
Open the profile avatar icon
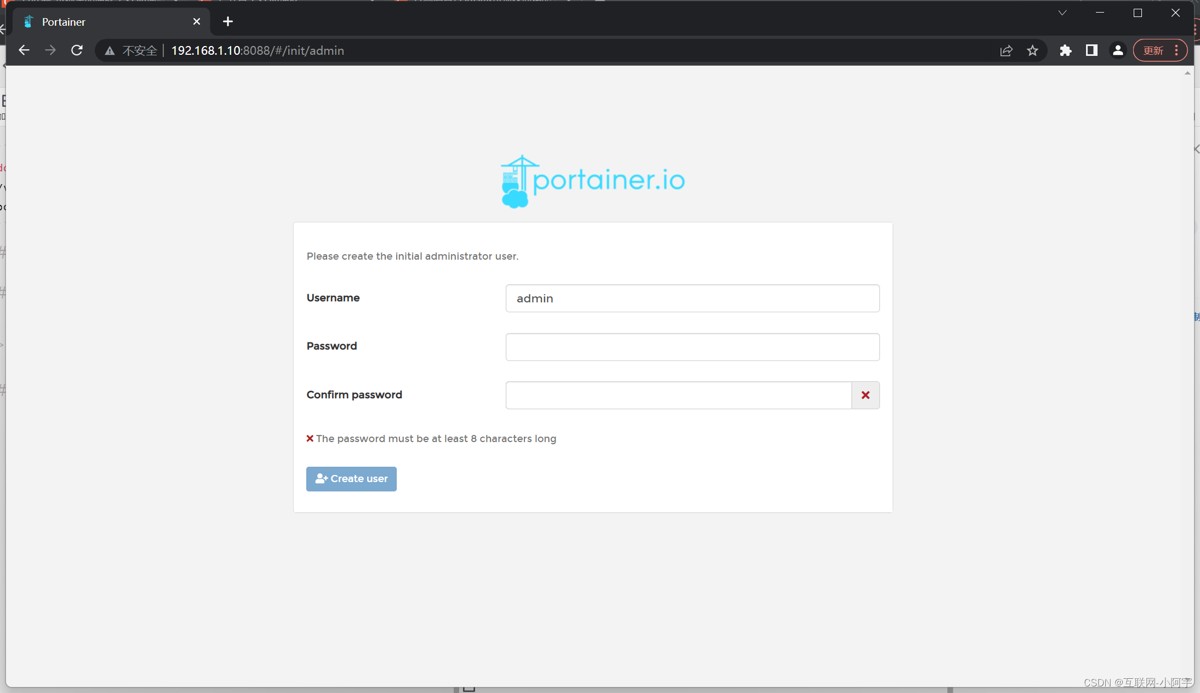point(1118,51)
